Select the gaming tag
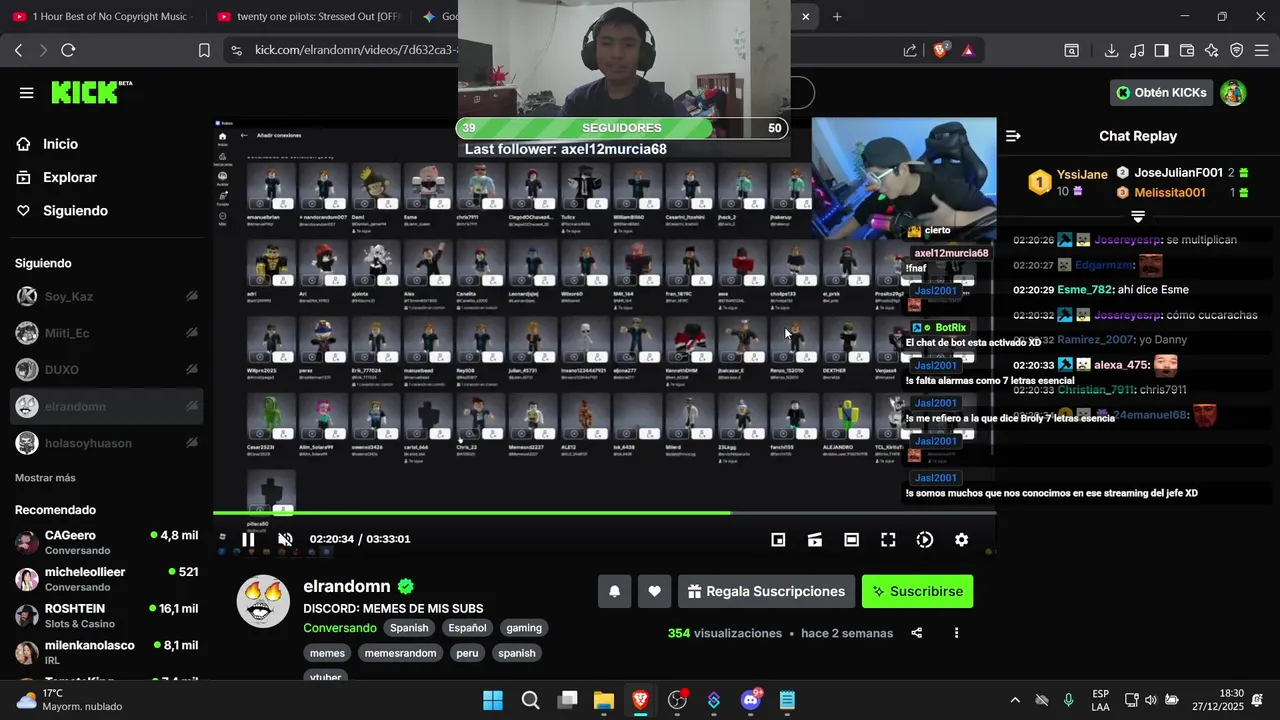Screen dimensions: 1280x720 pos(524,628)
